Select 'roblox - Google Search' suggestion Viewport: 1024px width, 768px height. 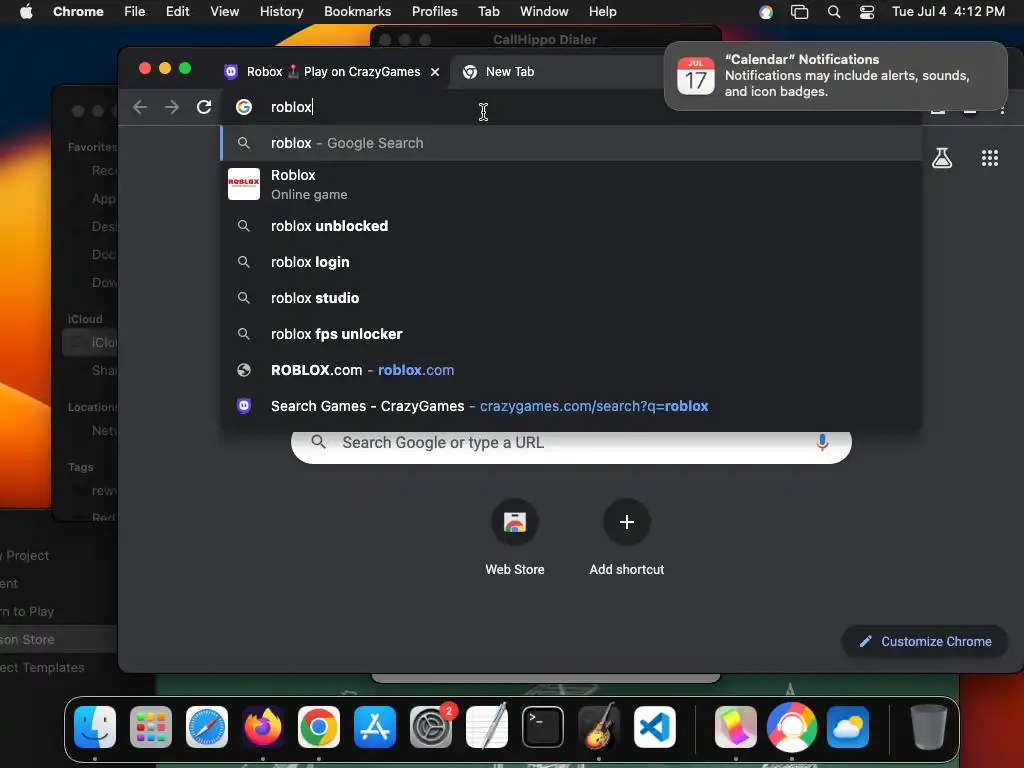pyautogui.click(x=571, y=143)
